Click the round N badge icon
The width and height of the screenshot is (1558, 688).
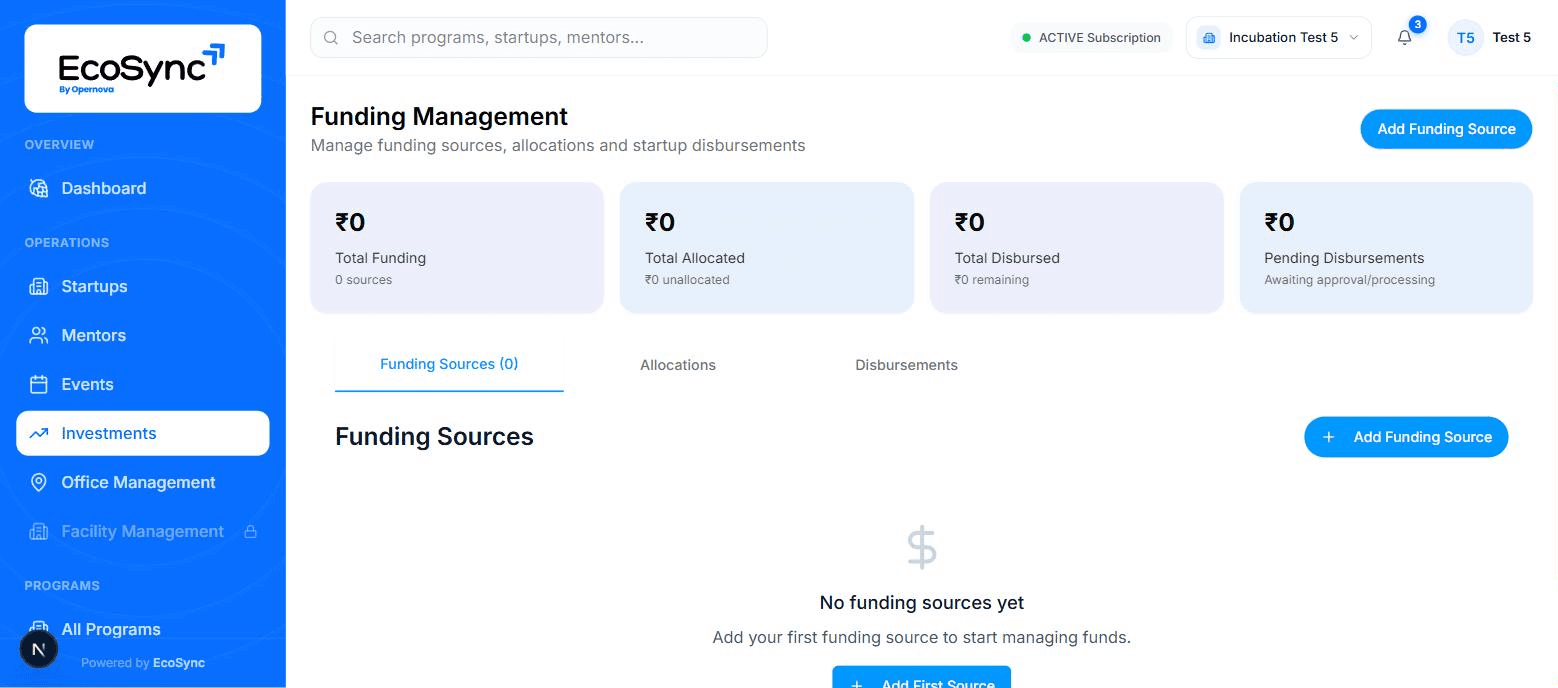point(39,649)
